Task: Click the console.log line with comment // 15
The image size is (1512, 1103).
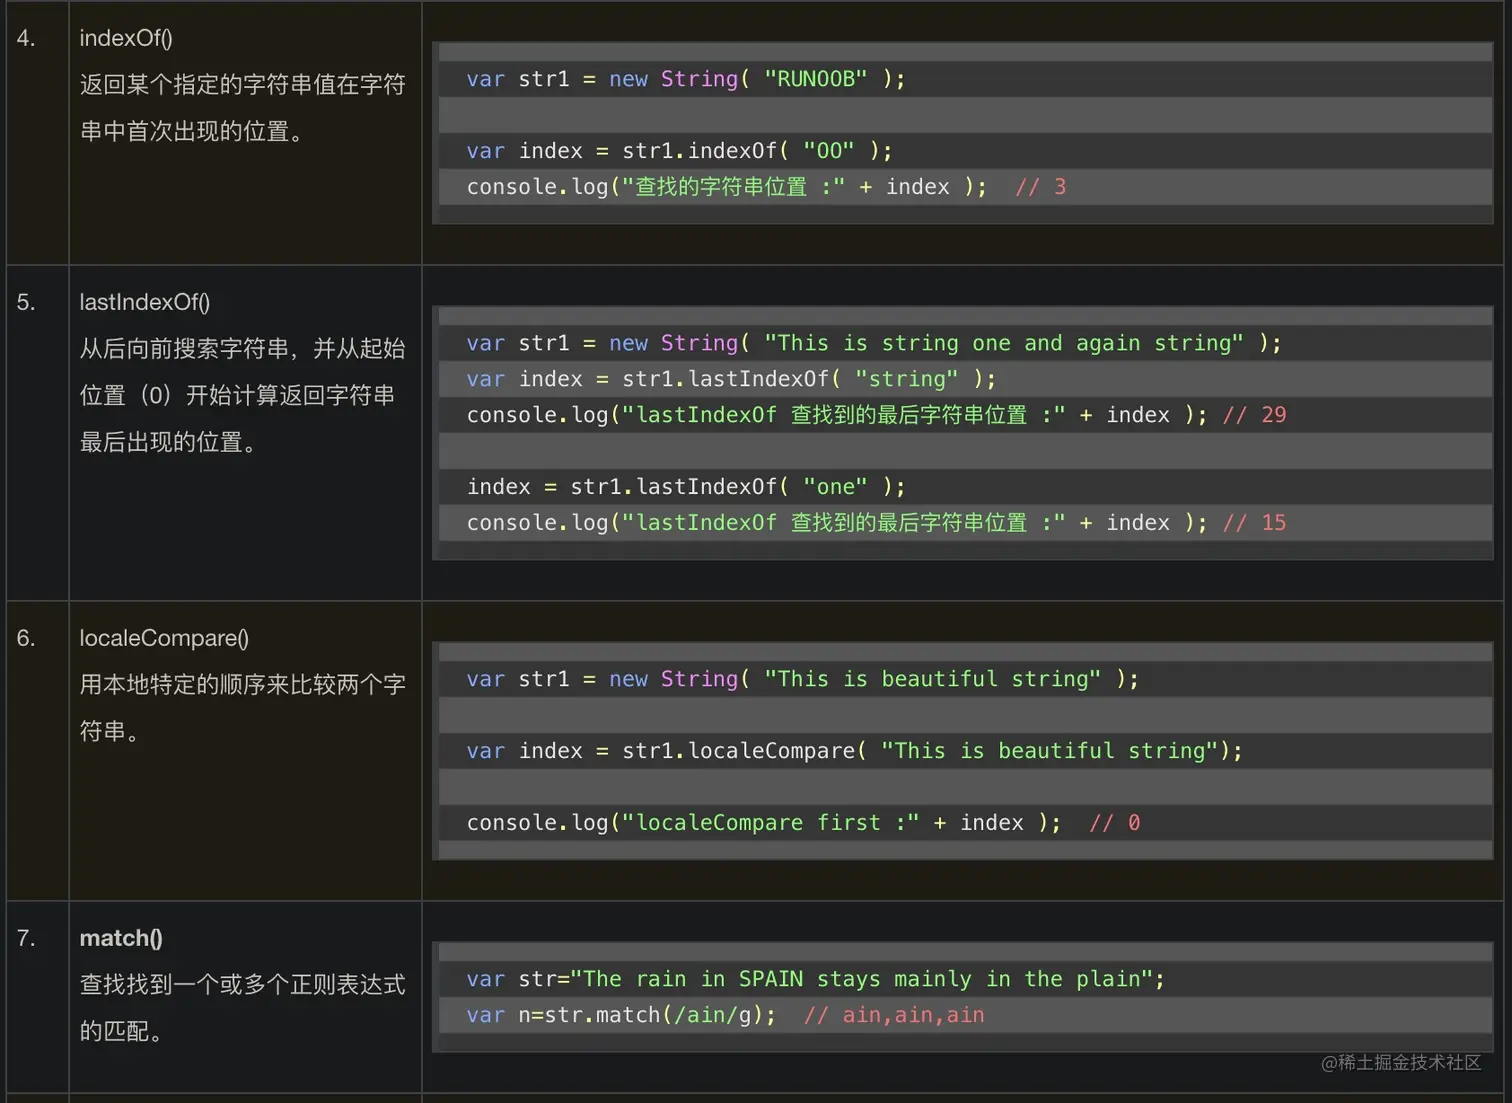Action: pyautogui.click(x=876, y=523)
